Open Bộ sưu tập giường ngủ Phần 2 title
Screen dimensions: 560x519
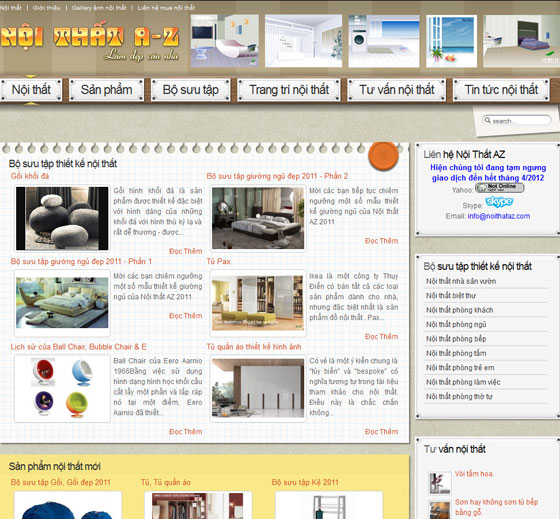pyautogui.click(x=277, y=176)
